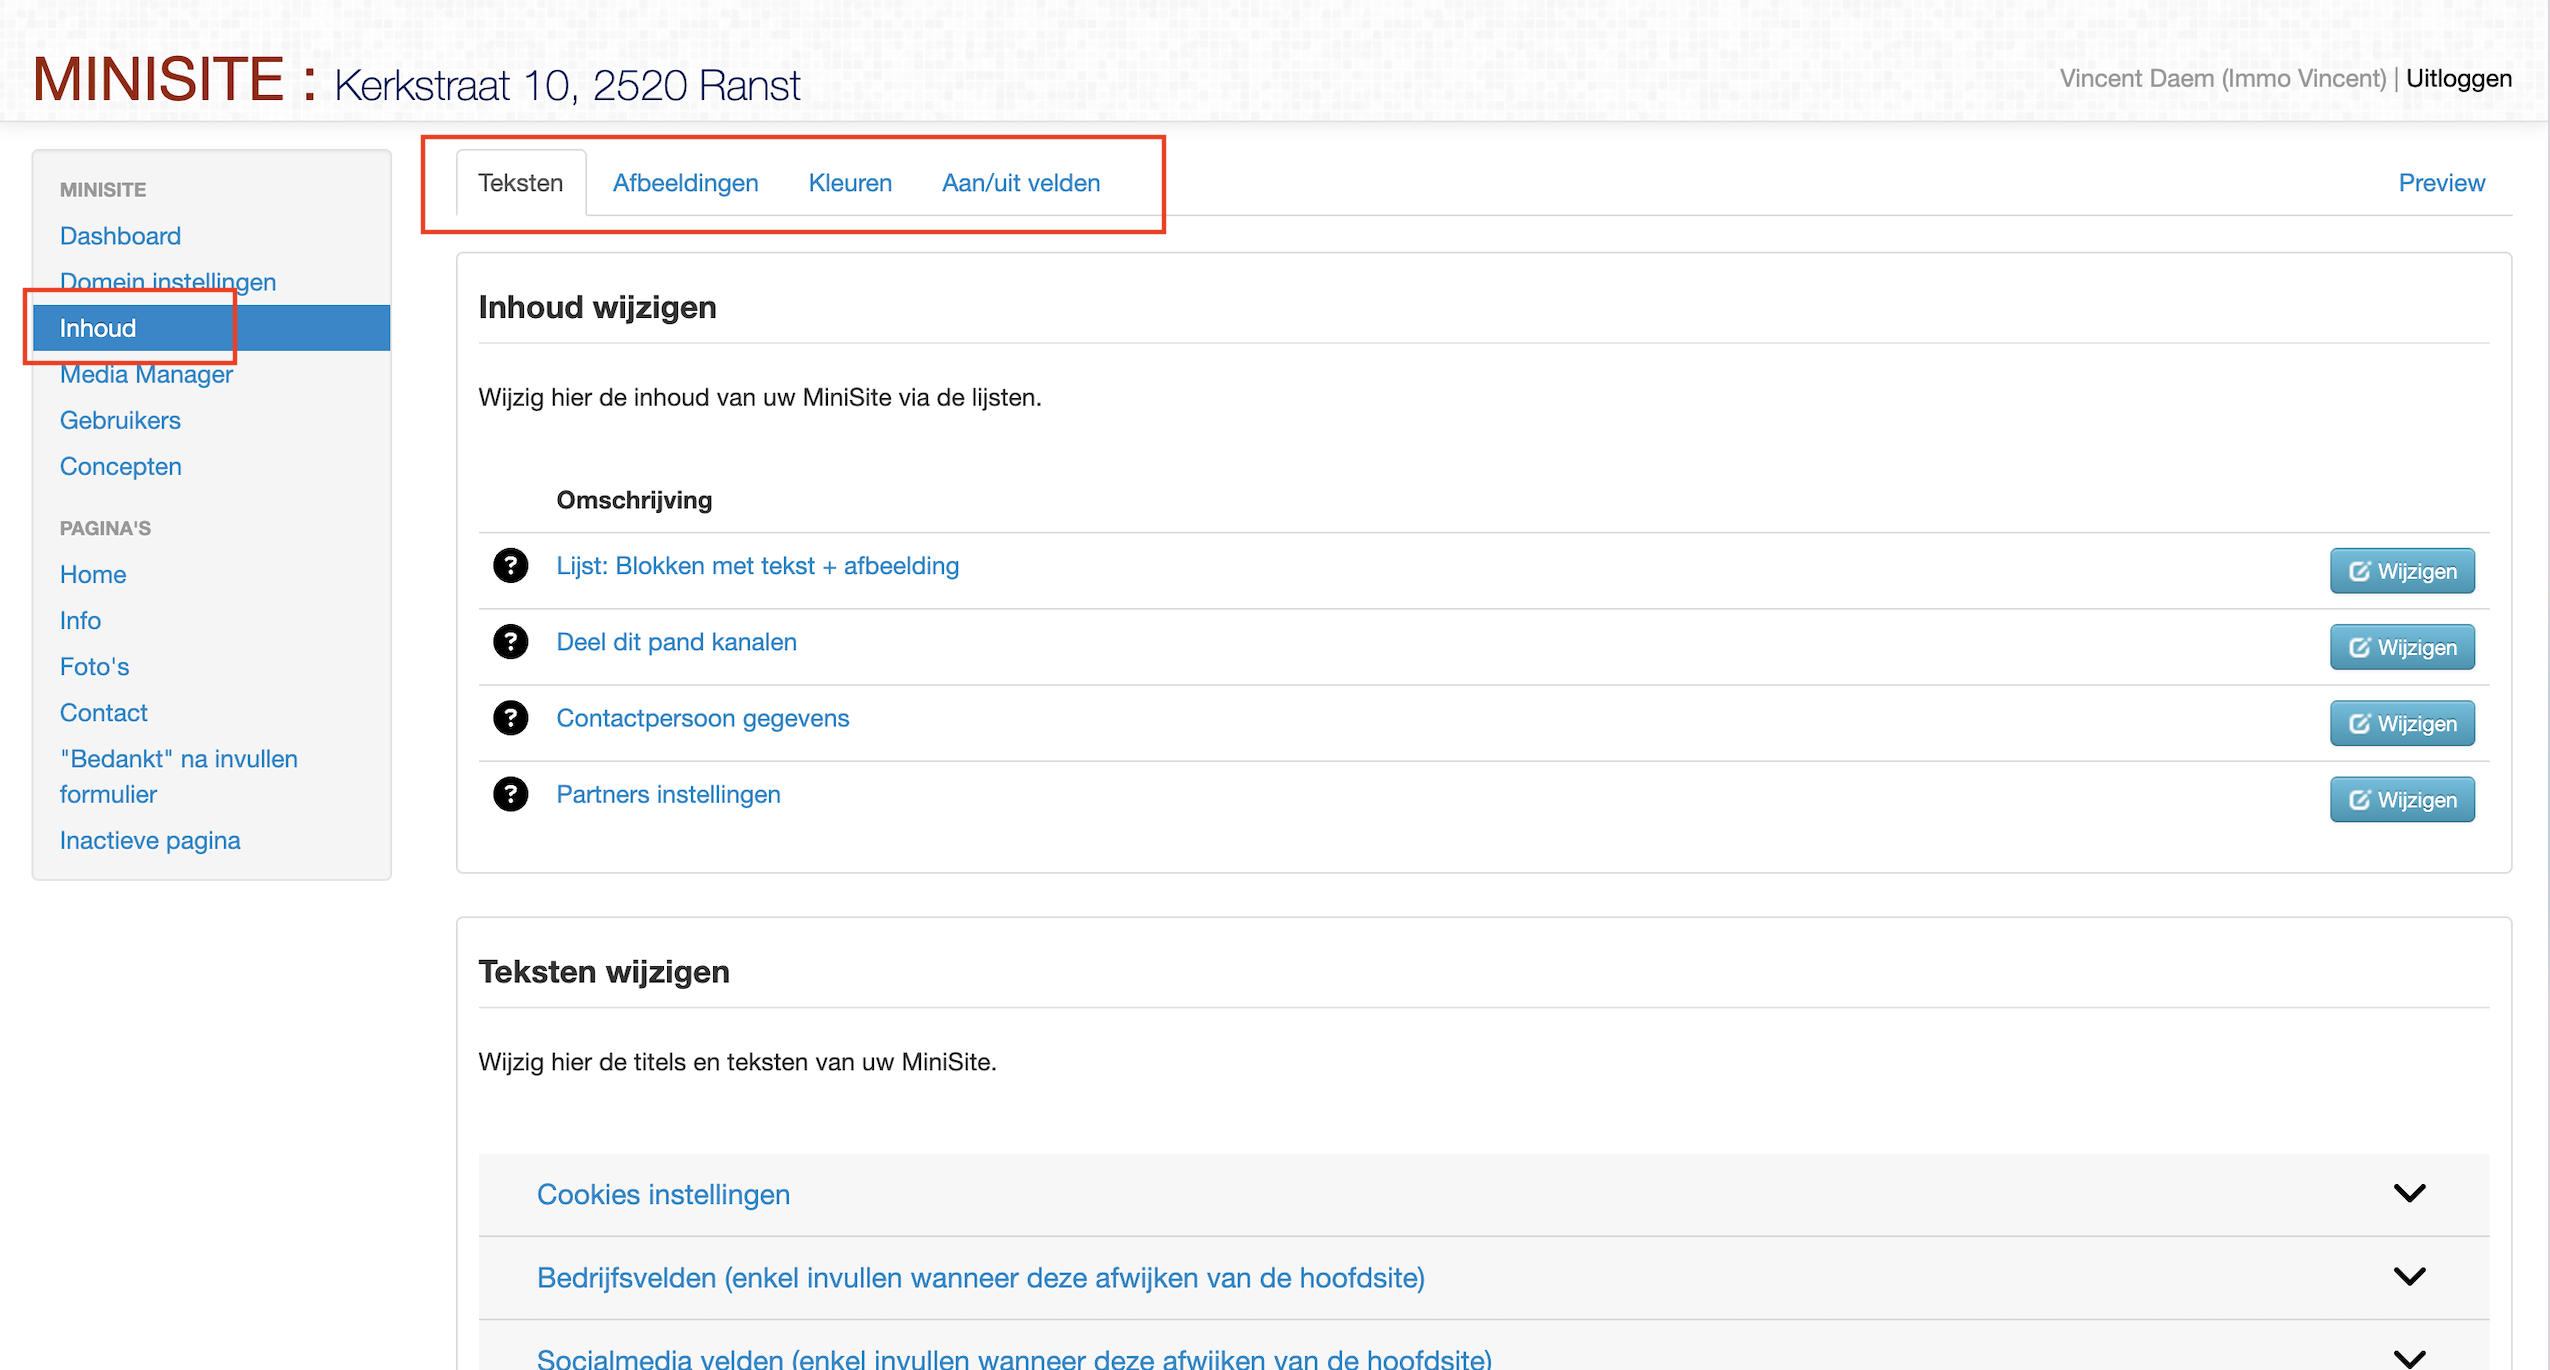This screenshot has height=1370, width=2550.
Task: Open Contactpersoon gegevens link
Action: pyautogui.click(x=702, y=718)
